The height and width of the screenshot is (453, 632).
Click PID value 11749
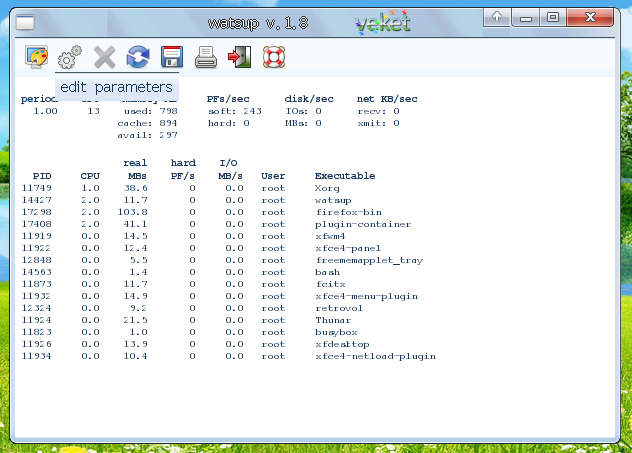point(36,188)
